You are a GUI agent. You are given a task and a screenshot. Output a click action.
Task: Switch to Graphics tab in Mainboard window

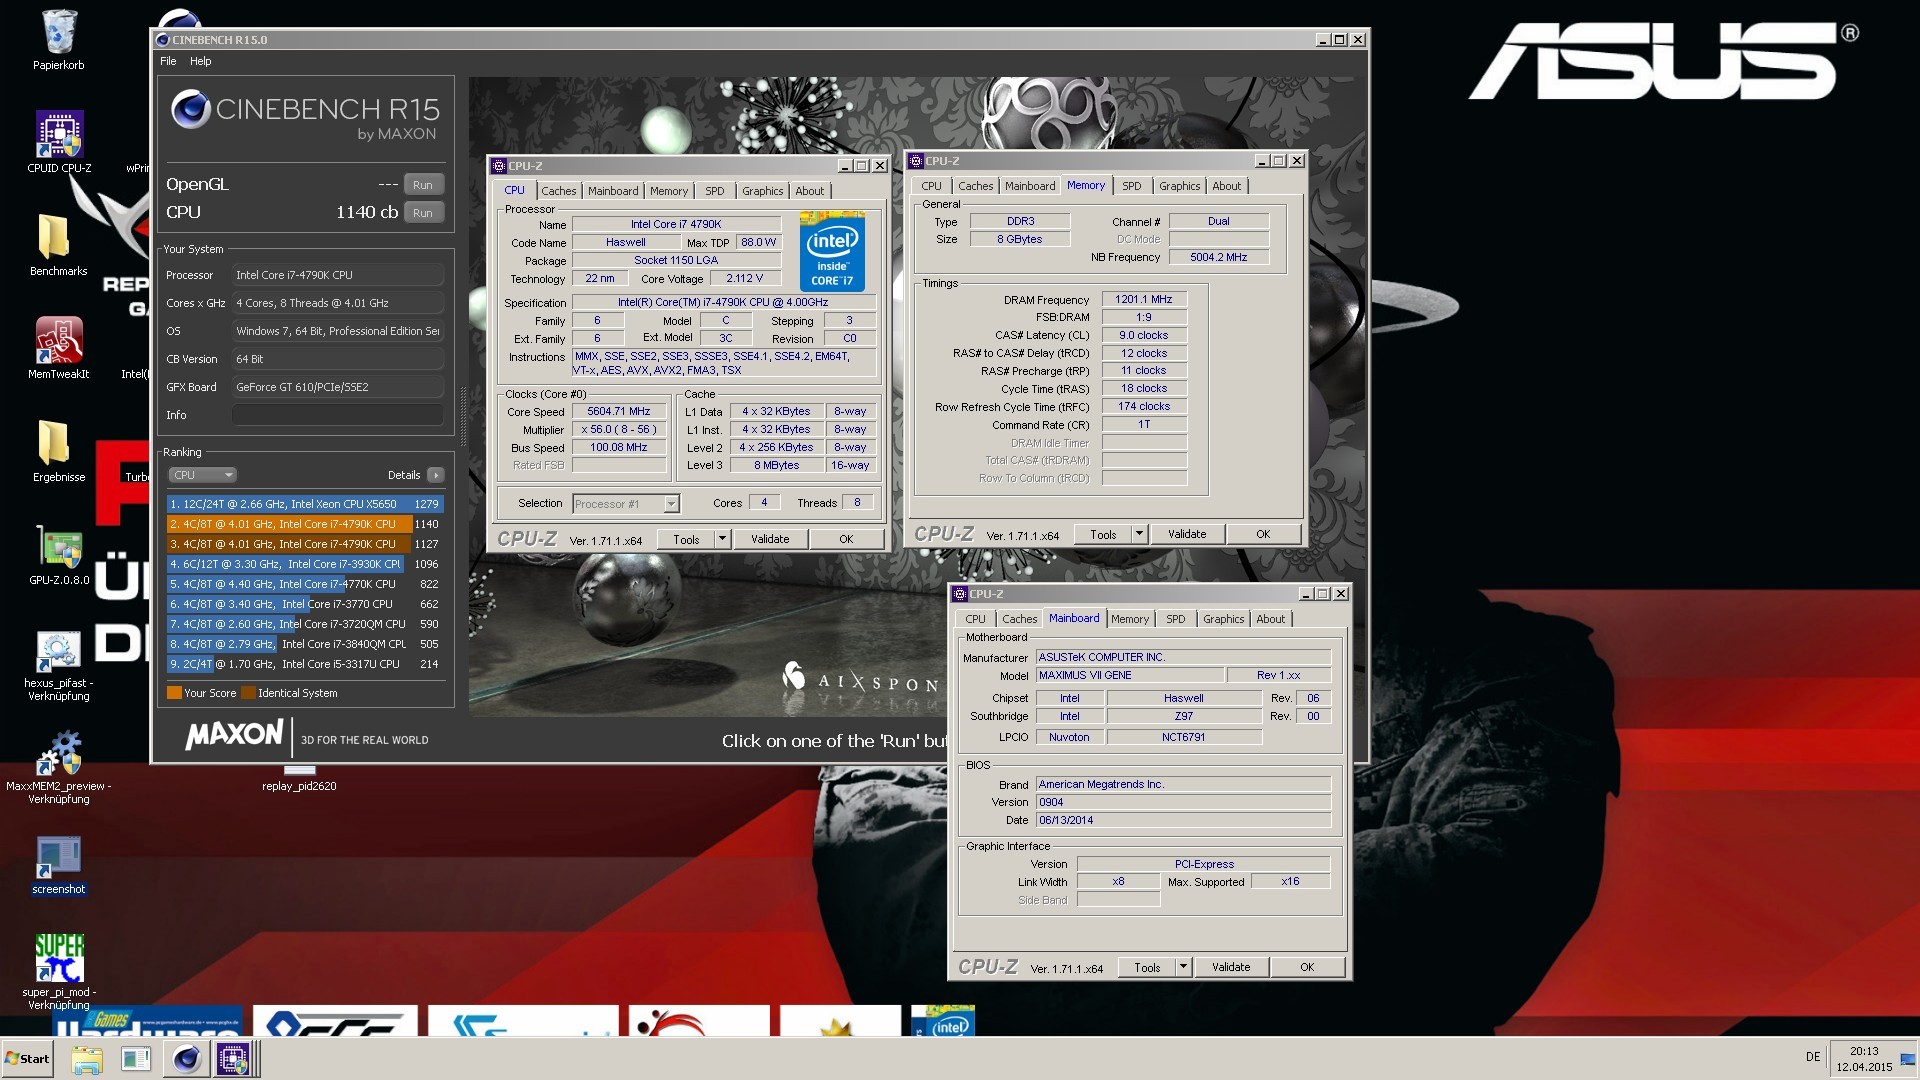[x=1224, y=619]
